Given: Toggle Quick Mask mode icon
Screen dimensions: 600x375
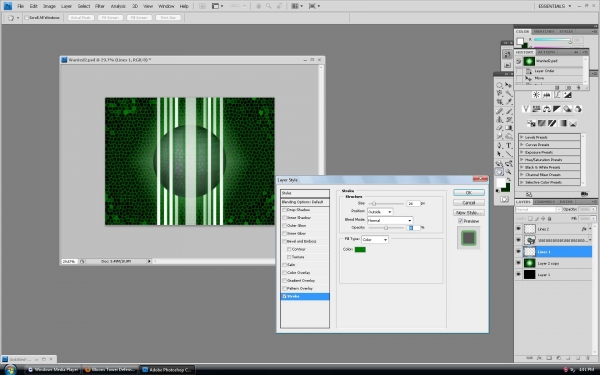Looking at the screenshot, I should (x=504, y=199).
